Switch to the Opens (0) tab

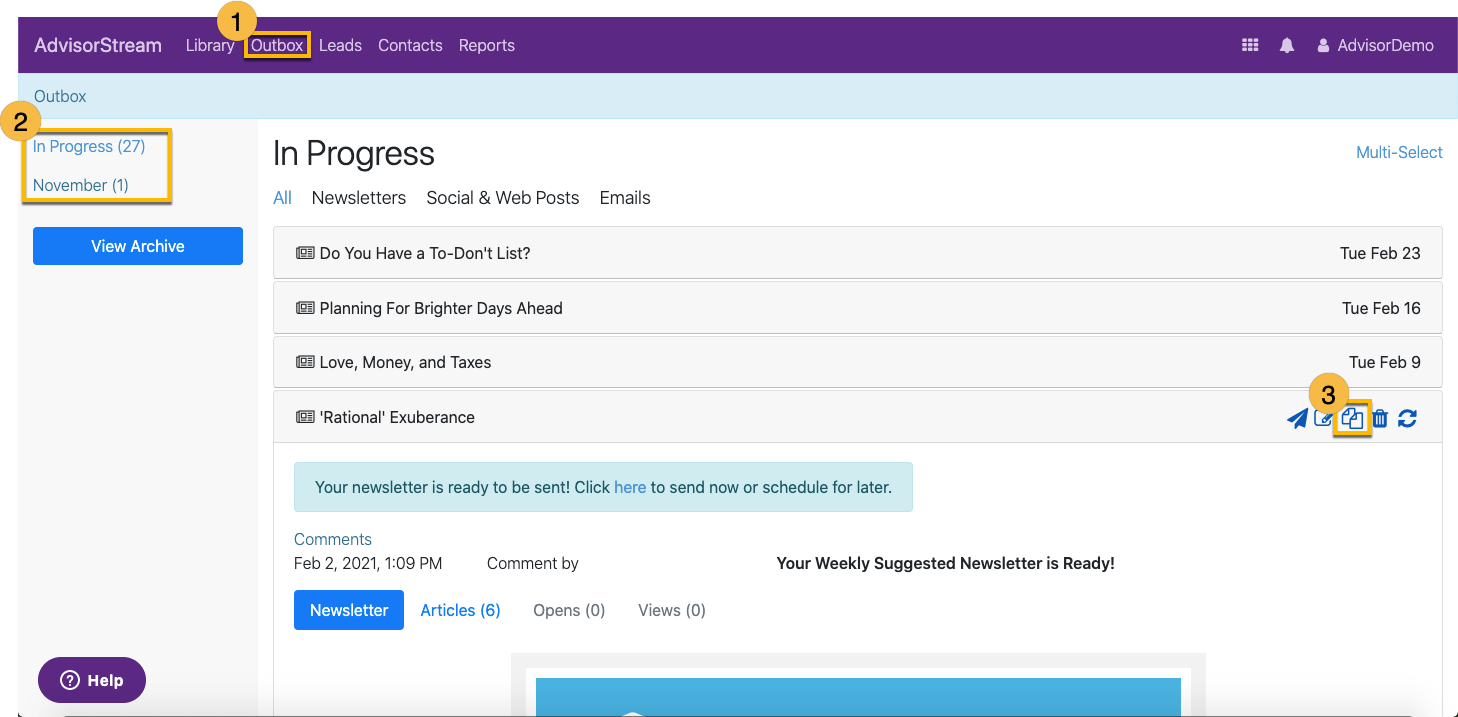pyautogui.click(x=569, y=610)
